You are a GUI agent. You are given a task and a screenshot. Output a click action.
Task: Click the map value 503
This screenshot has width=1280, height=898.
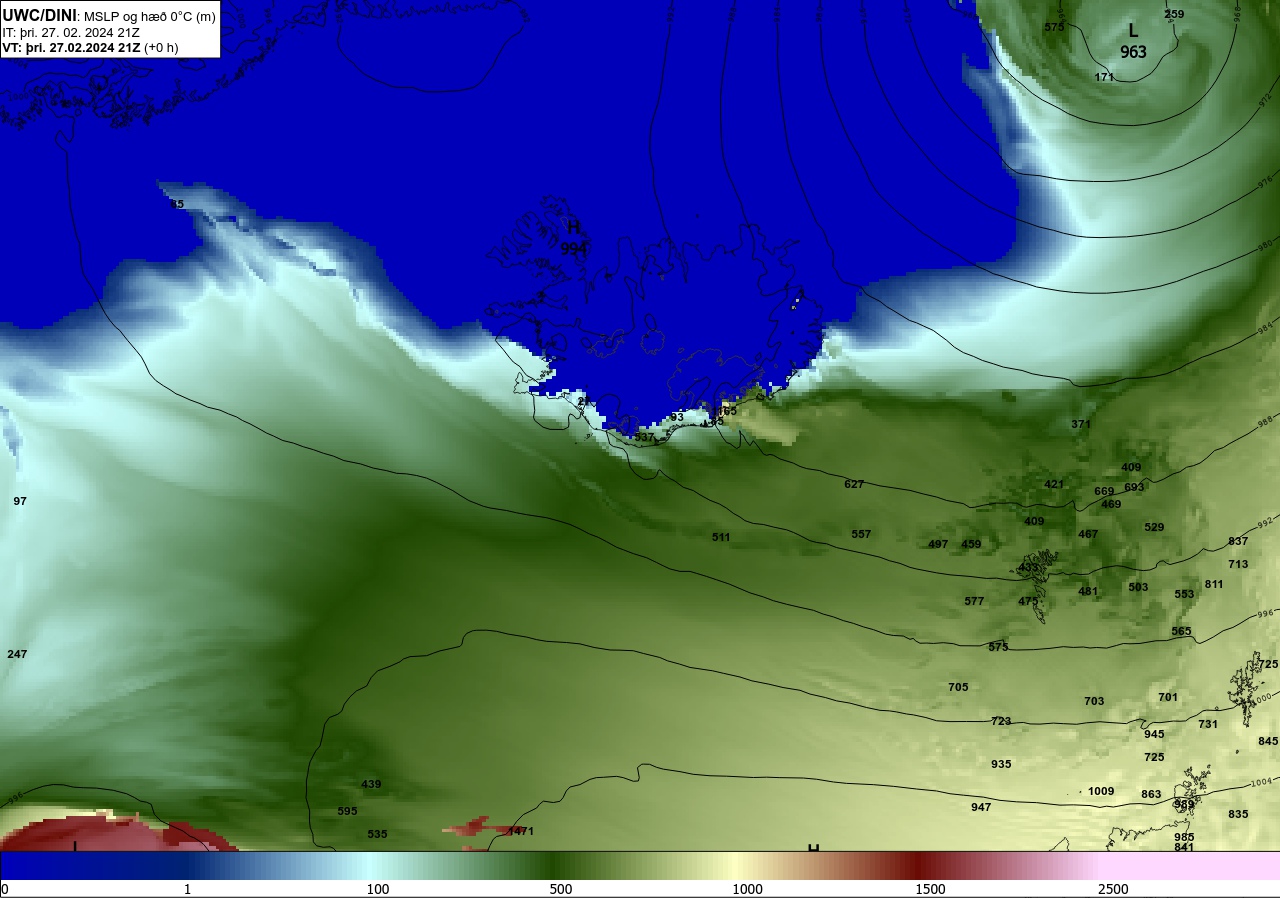[1138, 587]
